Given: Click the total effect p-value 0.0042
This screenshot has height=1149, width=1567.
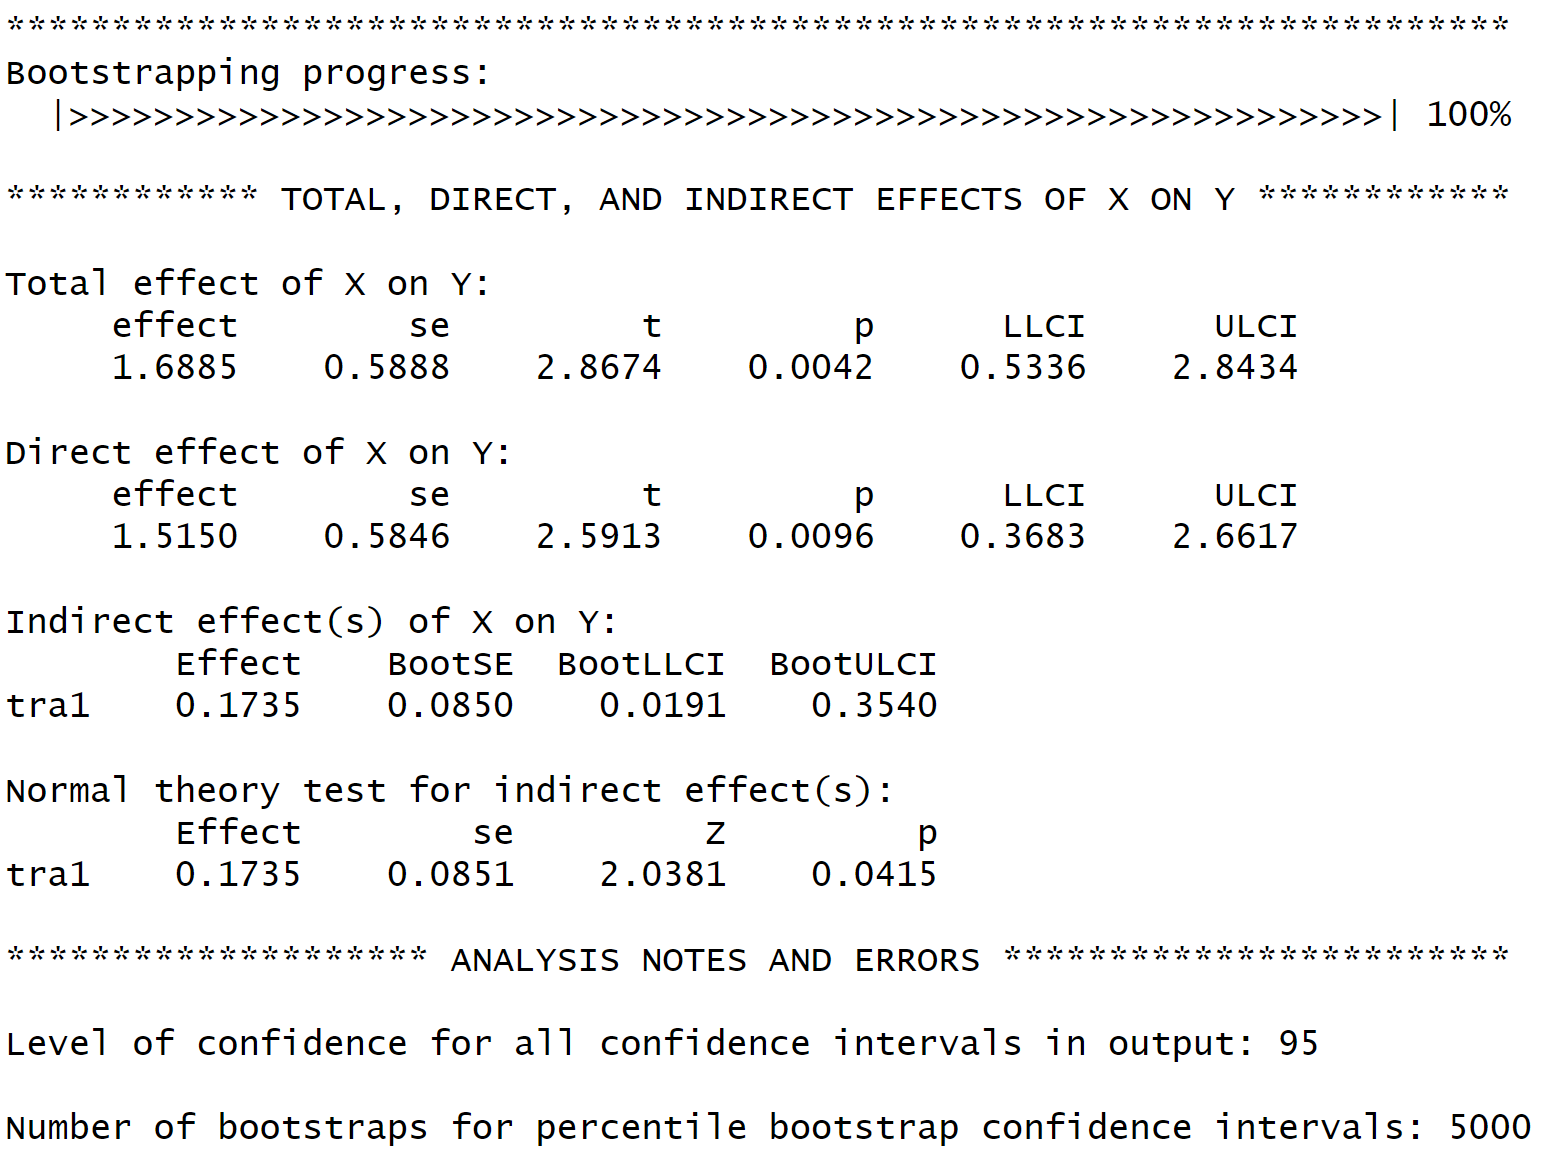Looking at the screenshot, I should point(810,368).
